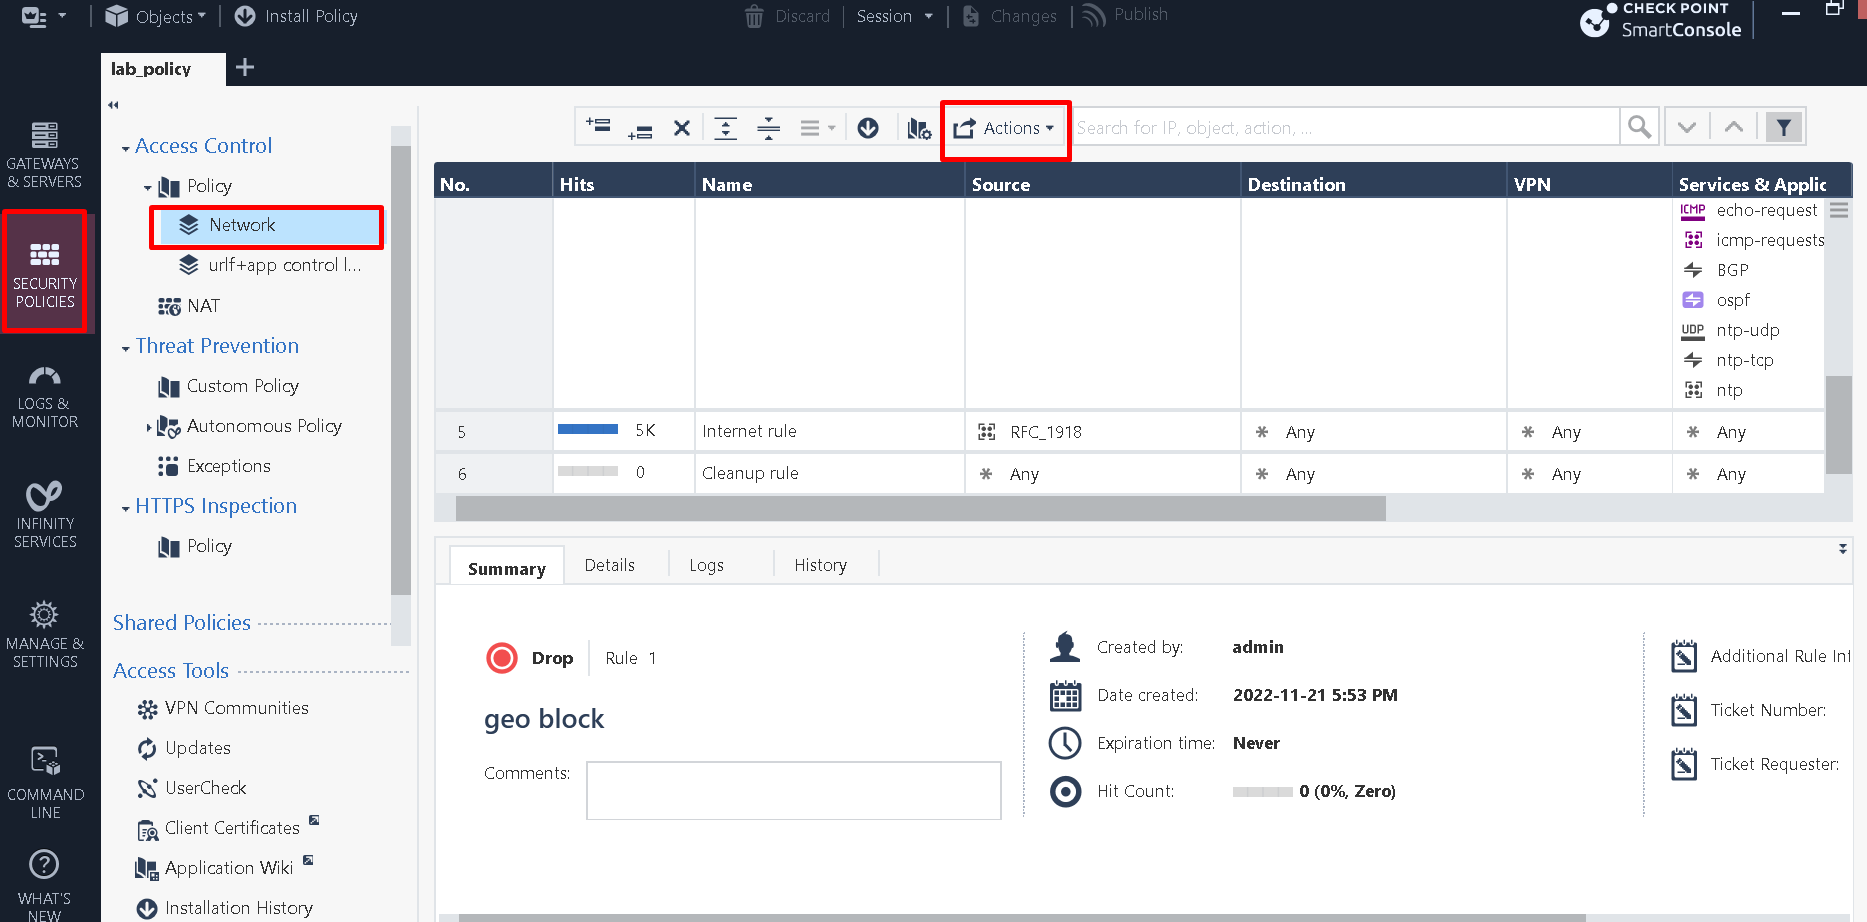Open Infinity Services panel
The width and height of the screenshot is (1867, 922).
click(x=44, y=515)
